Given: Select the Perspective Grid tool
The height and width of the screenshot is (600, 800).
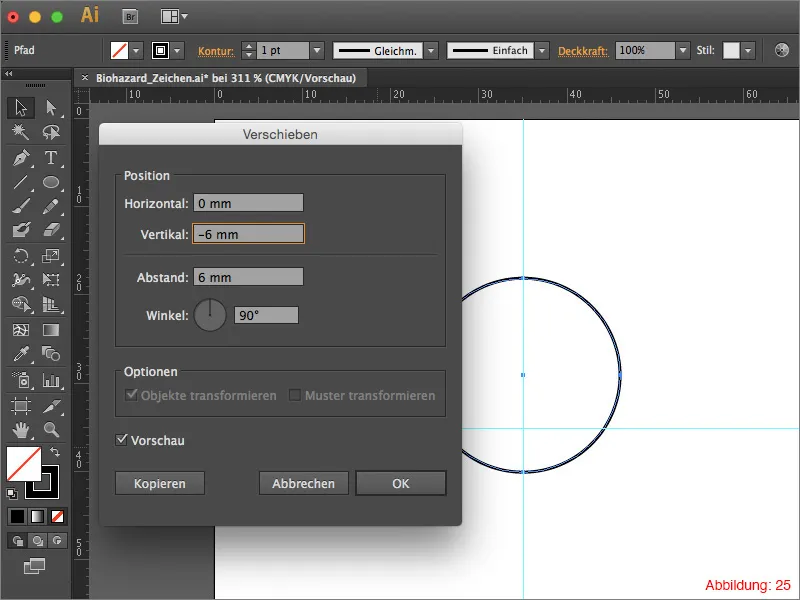Looking at the screenshot, I should 51,304.
